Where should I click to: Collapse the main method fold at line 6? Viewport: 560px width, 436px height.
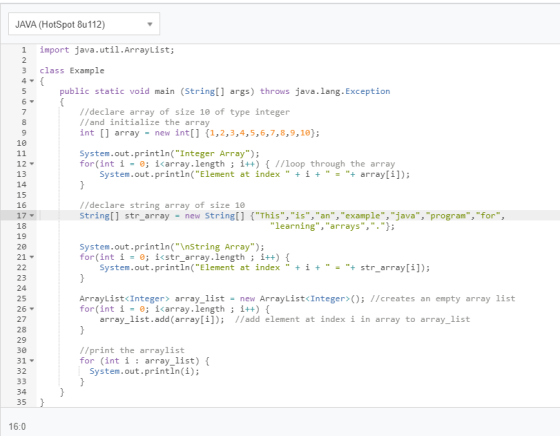click(32, 101)
